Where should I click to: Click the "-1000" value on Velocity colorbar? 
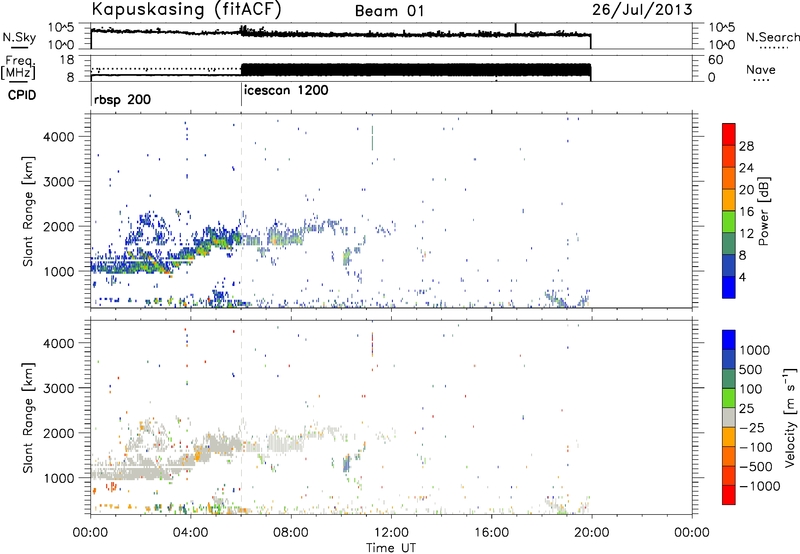pyautogui.click(x=759, y=486)
